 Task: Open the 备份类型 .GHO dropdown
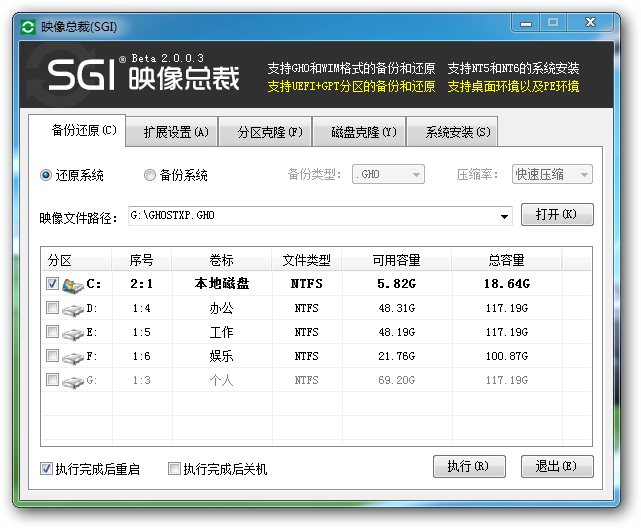[388, 175]
